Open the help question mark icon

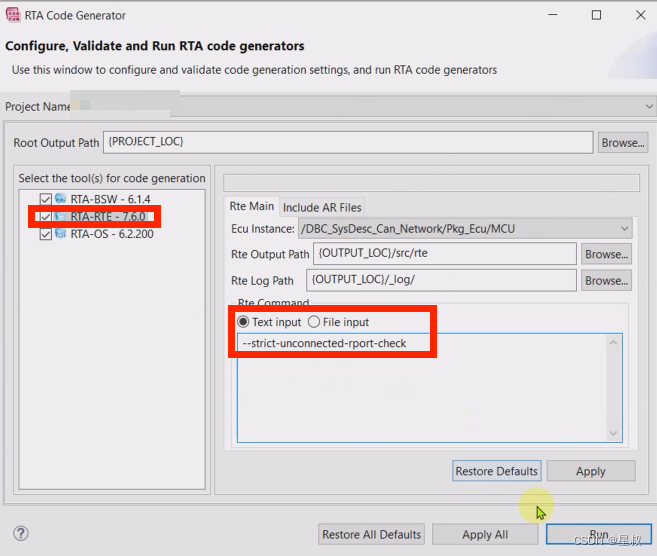pyautogui.click(x=21, y=533)
